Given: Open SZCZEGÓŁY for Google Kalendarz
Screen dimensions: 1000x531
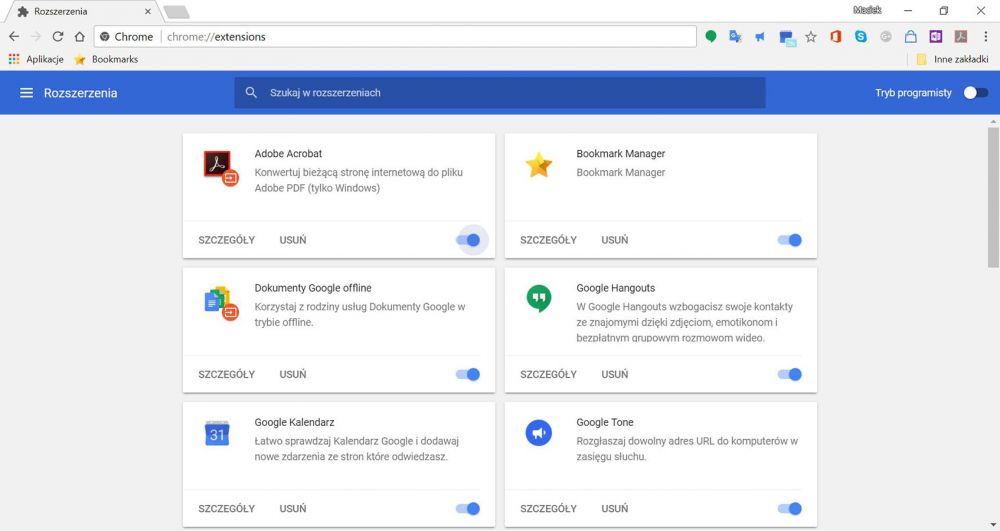Looking at the screenshot, I should (x=226, y=509).
